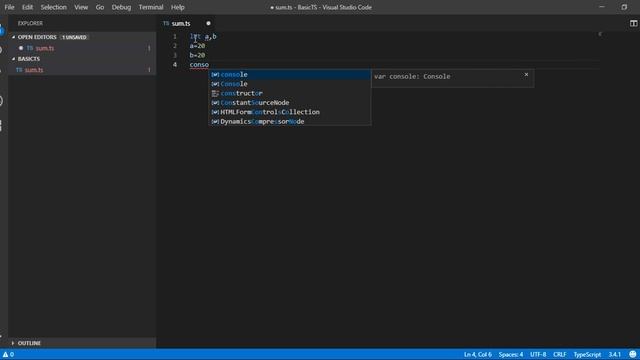640x360 pixels.
Task: Open the feedback smiley in status bar
Action: (x=633, y=354)
